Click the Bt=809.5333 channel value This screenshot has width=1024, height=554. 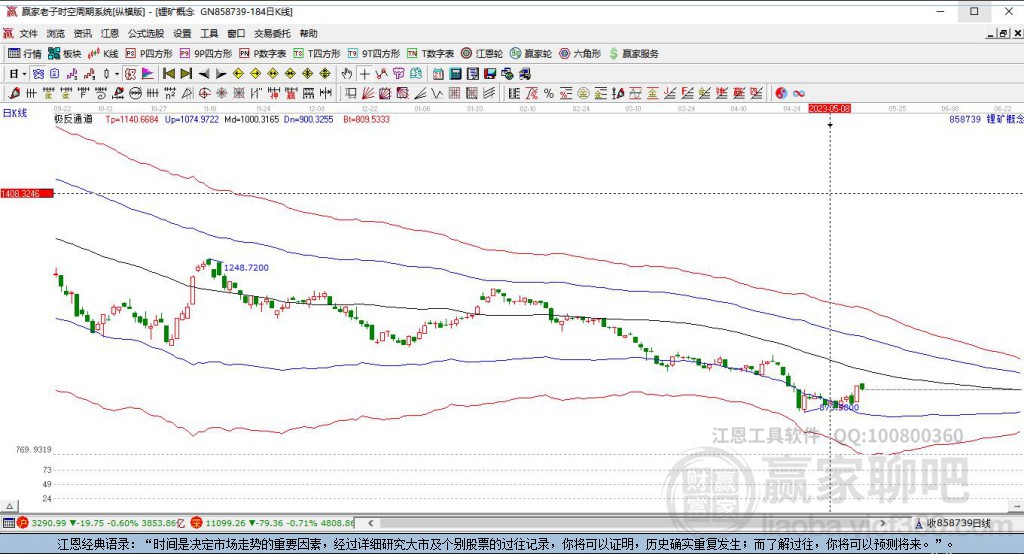pos(366,119)
